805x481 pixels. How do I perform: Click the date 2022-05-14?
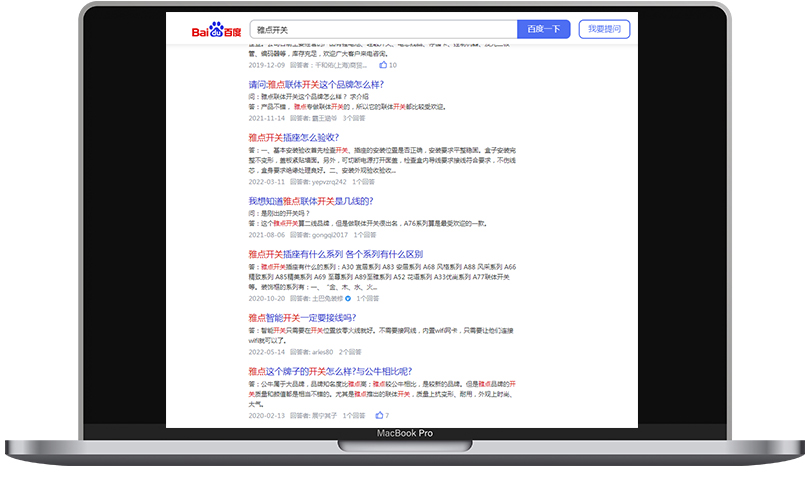point(266,352)
